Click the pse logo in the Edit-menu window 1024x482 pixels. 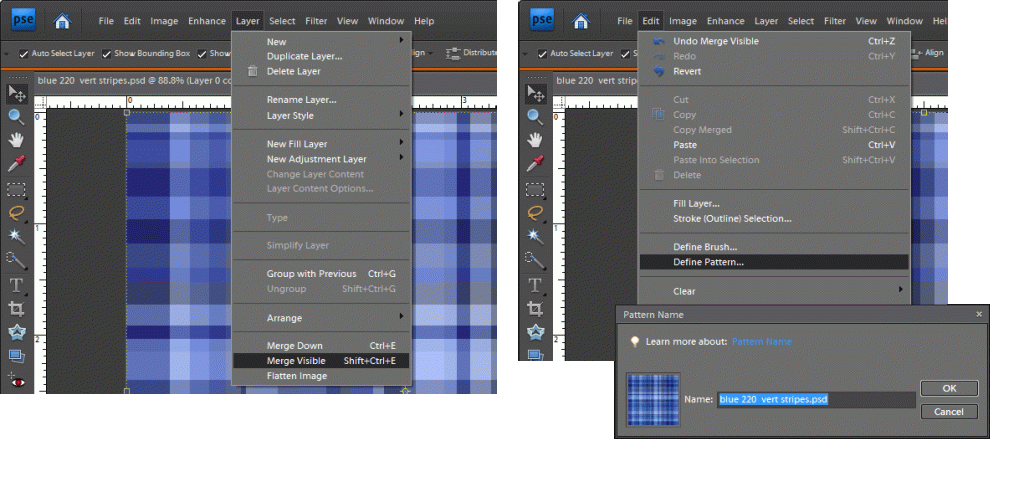[x=543, y=20]
